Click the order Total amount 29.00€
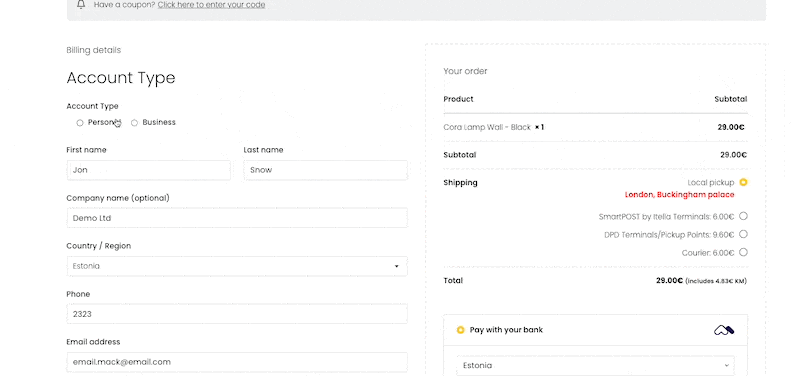 click(x=669, y=281)
